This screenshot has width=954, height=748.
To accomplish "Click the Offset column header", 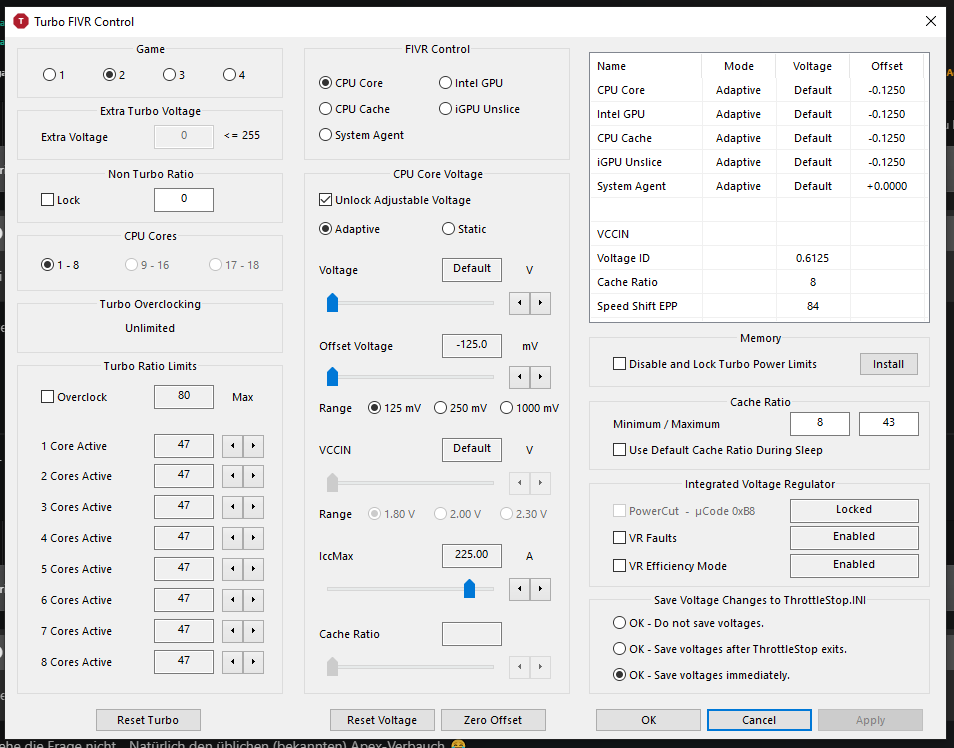I will pyautogui.click(x=887, y=66).
